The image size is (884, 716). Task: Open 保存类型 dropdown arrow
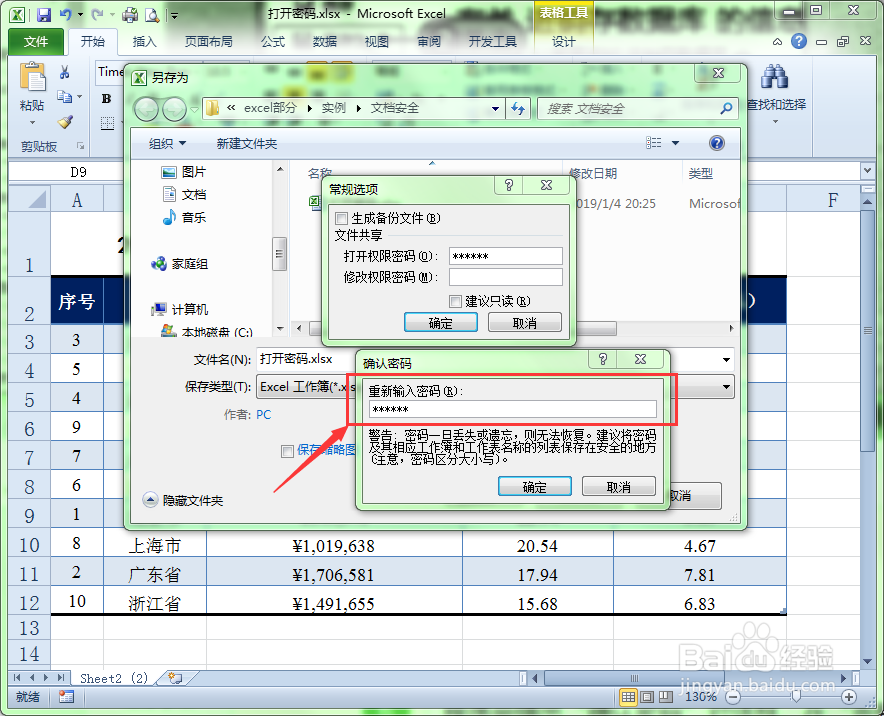click(726, 387)
